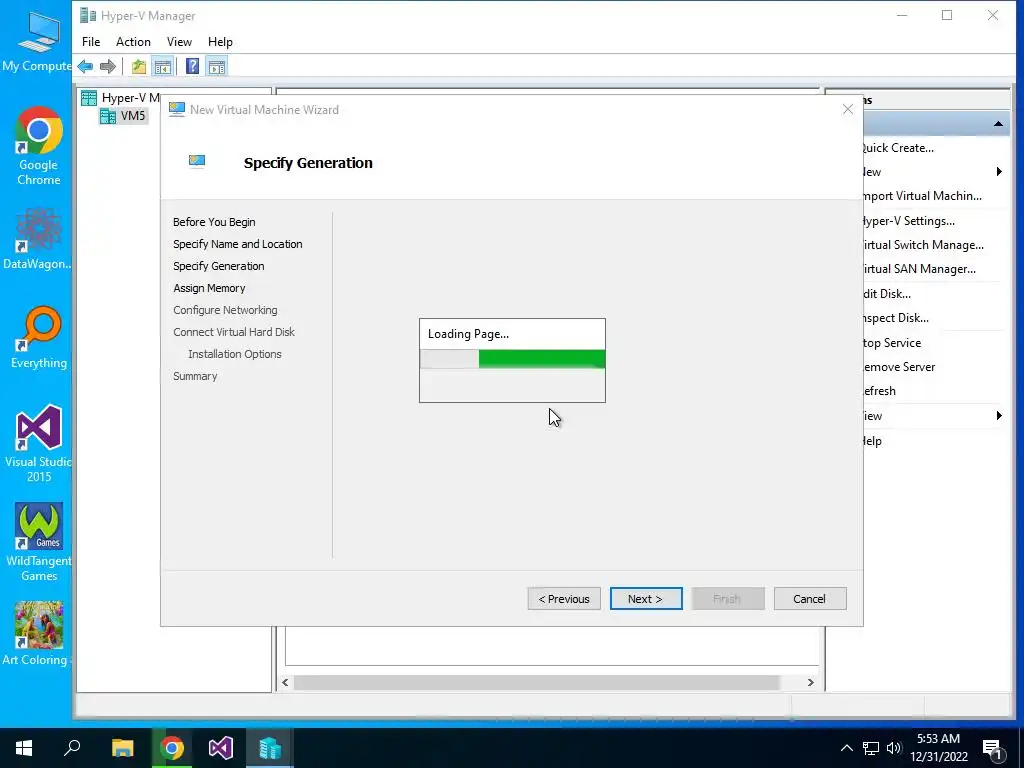Toggle the Show/Hide Console Tree toolbar icon
1024x768 pixels.
click(x=162, y=66)
